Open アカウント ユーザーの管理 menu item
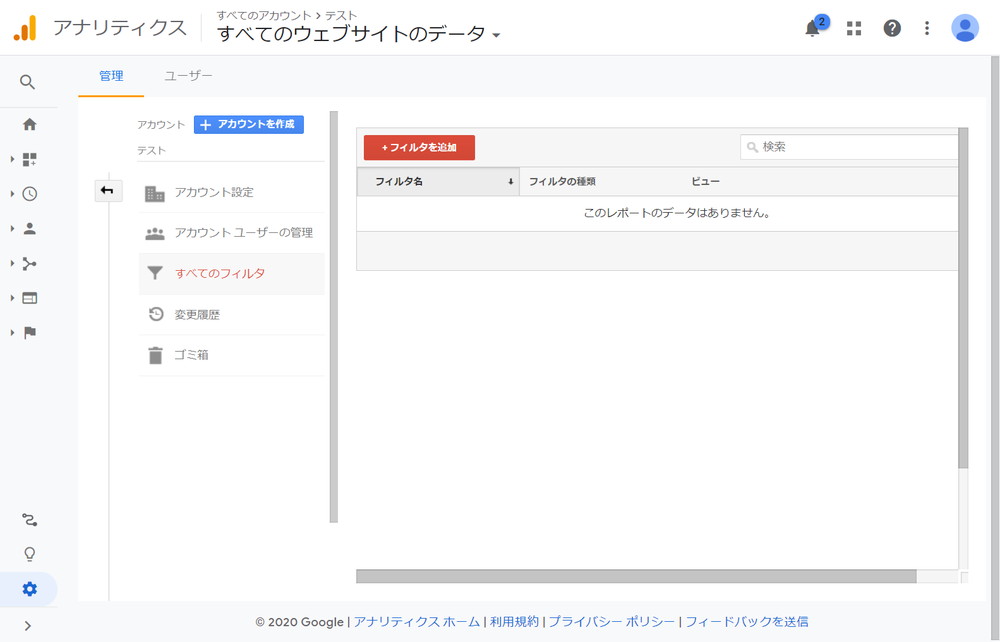 point(232,233)
